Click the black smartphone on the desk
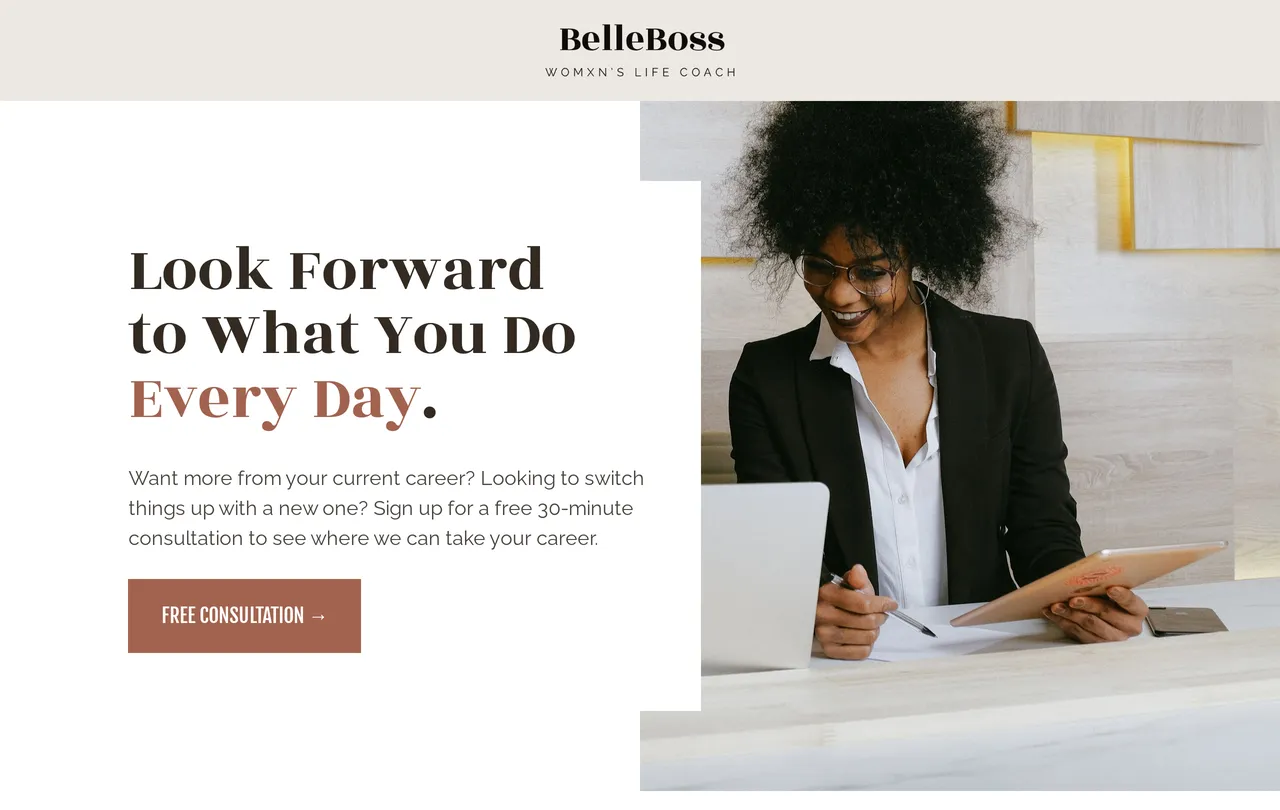 point(1186,621)
